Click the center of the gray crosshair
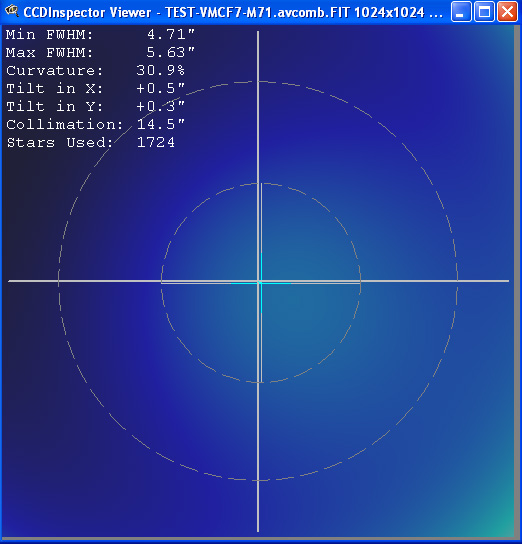 click(258, 281)
